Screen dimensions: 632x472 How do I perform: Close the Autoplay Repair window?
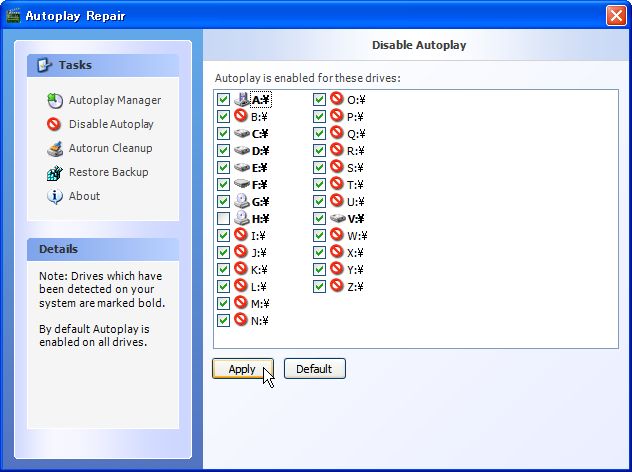(616, 16)
